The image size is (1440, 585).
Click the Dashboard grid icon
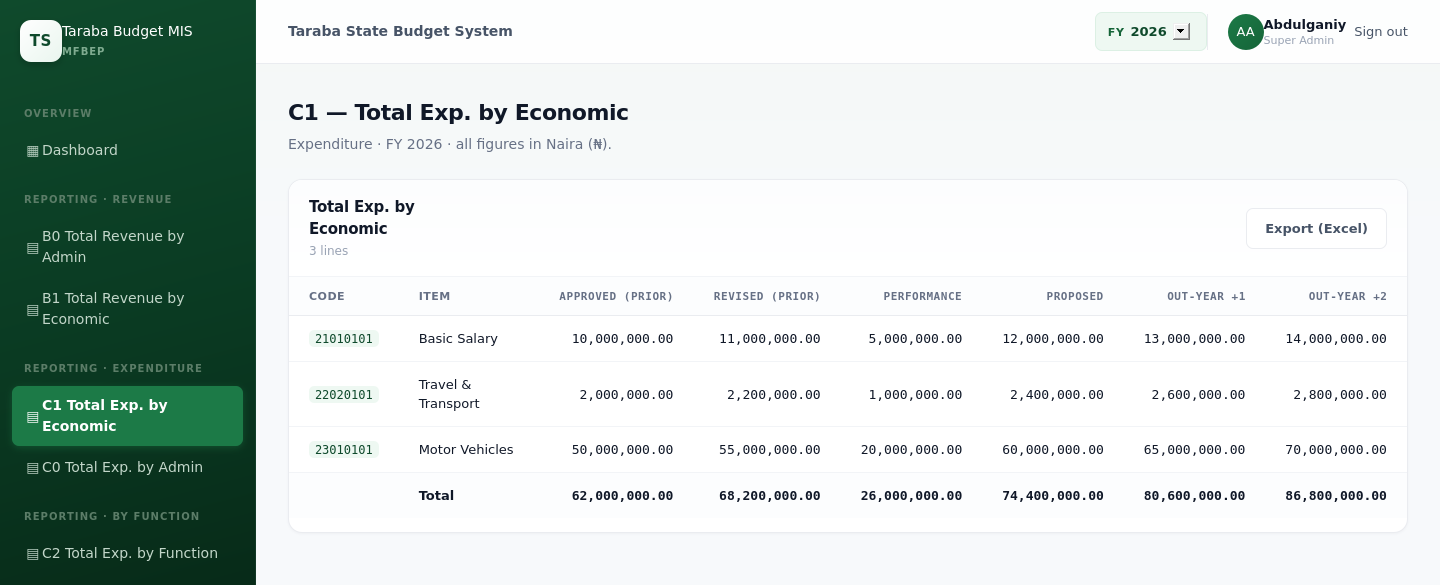pos(33,150)
